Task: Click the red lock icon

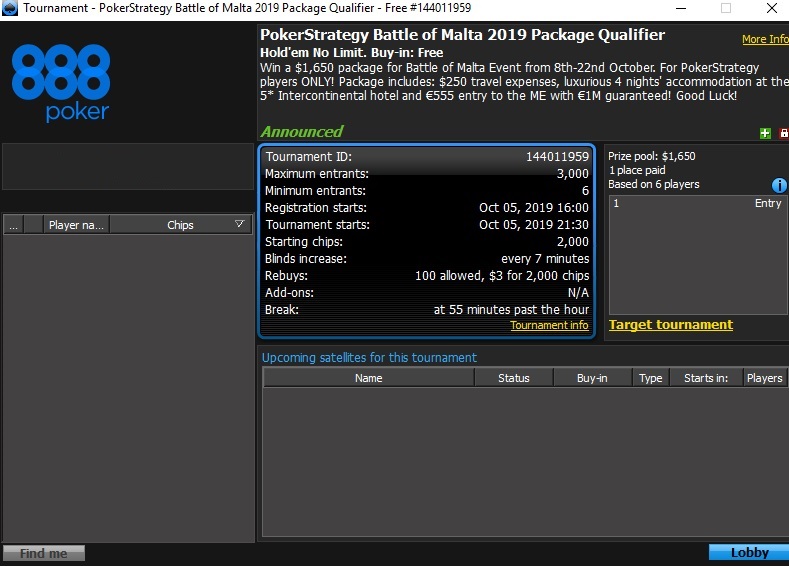Action: [x=783, y=133]
